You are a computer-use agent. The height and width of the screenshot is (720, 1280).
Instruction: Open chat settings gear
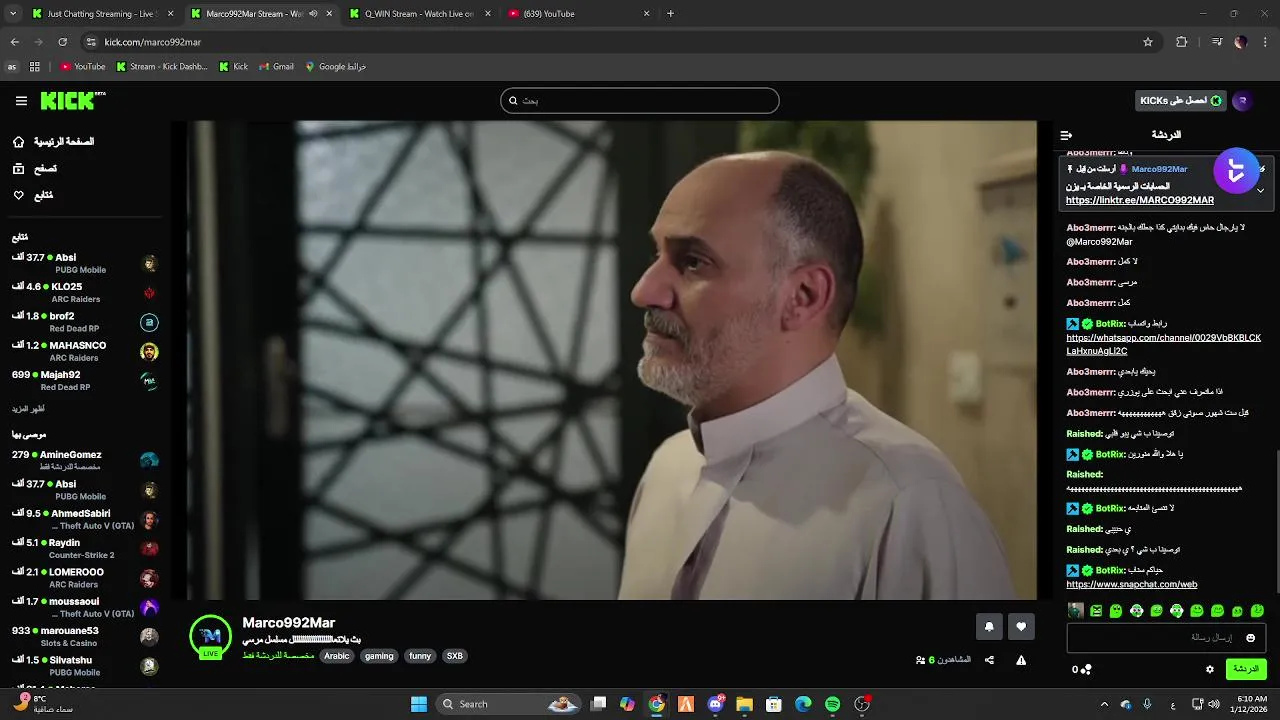(x=1210, y=669)
